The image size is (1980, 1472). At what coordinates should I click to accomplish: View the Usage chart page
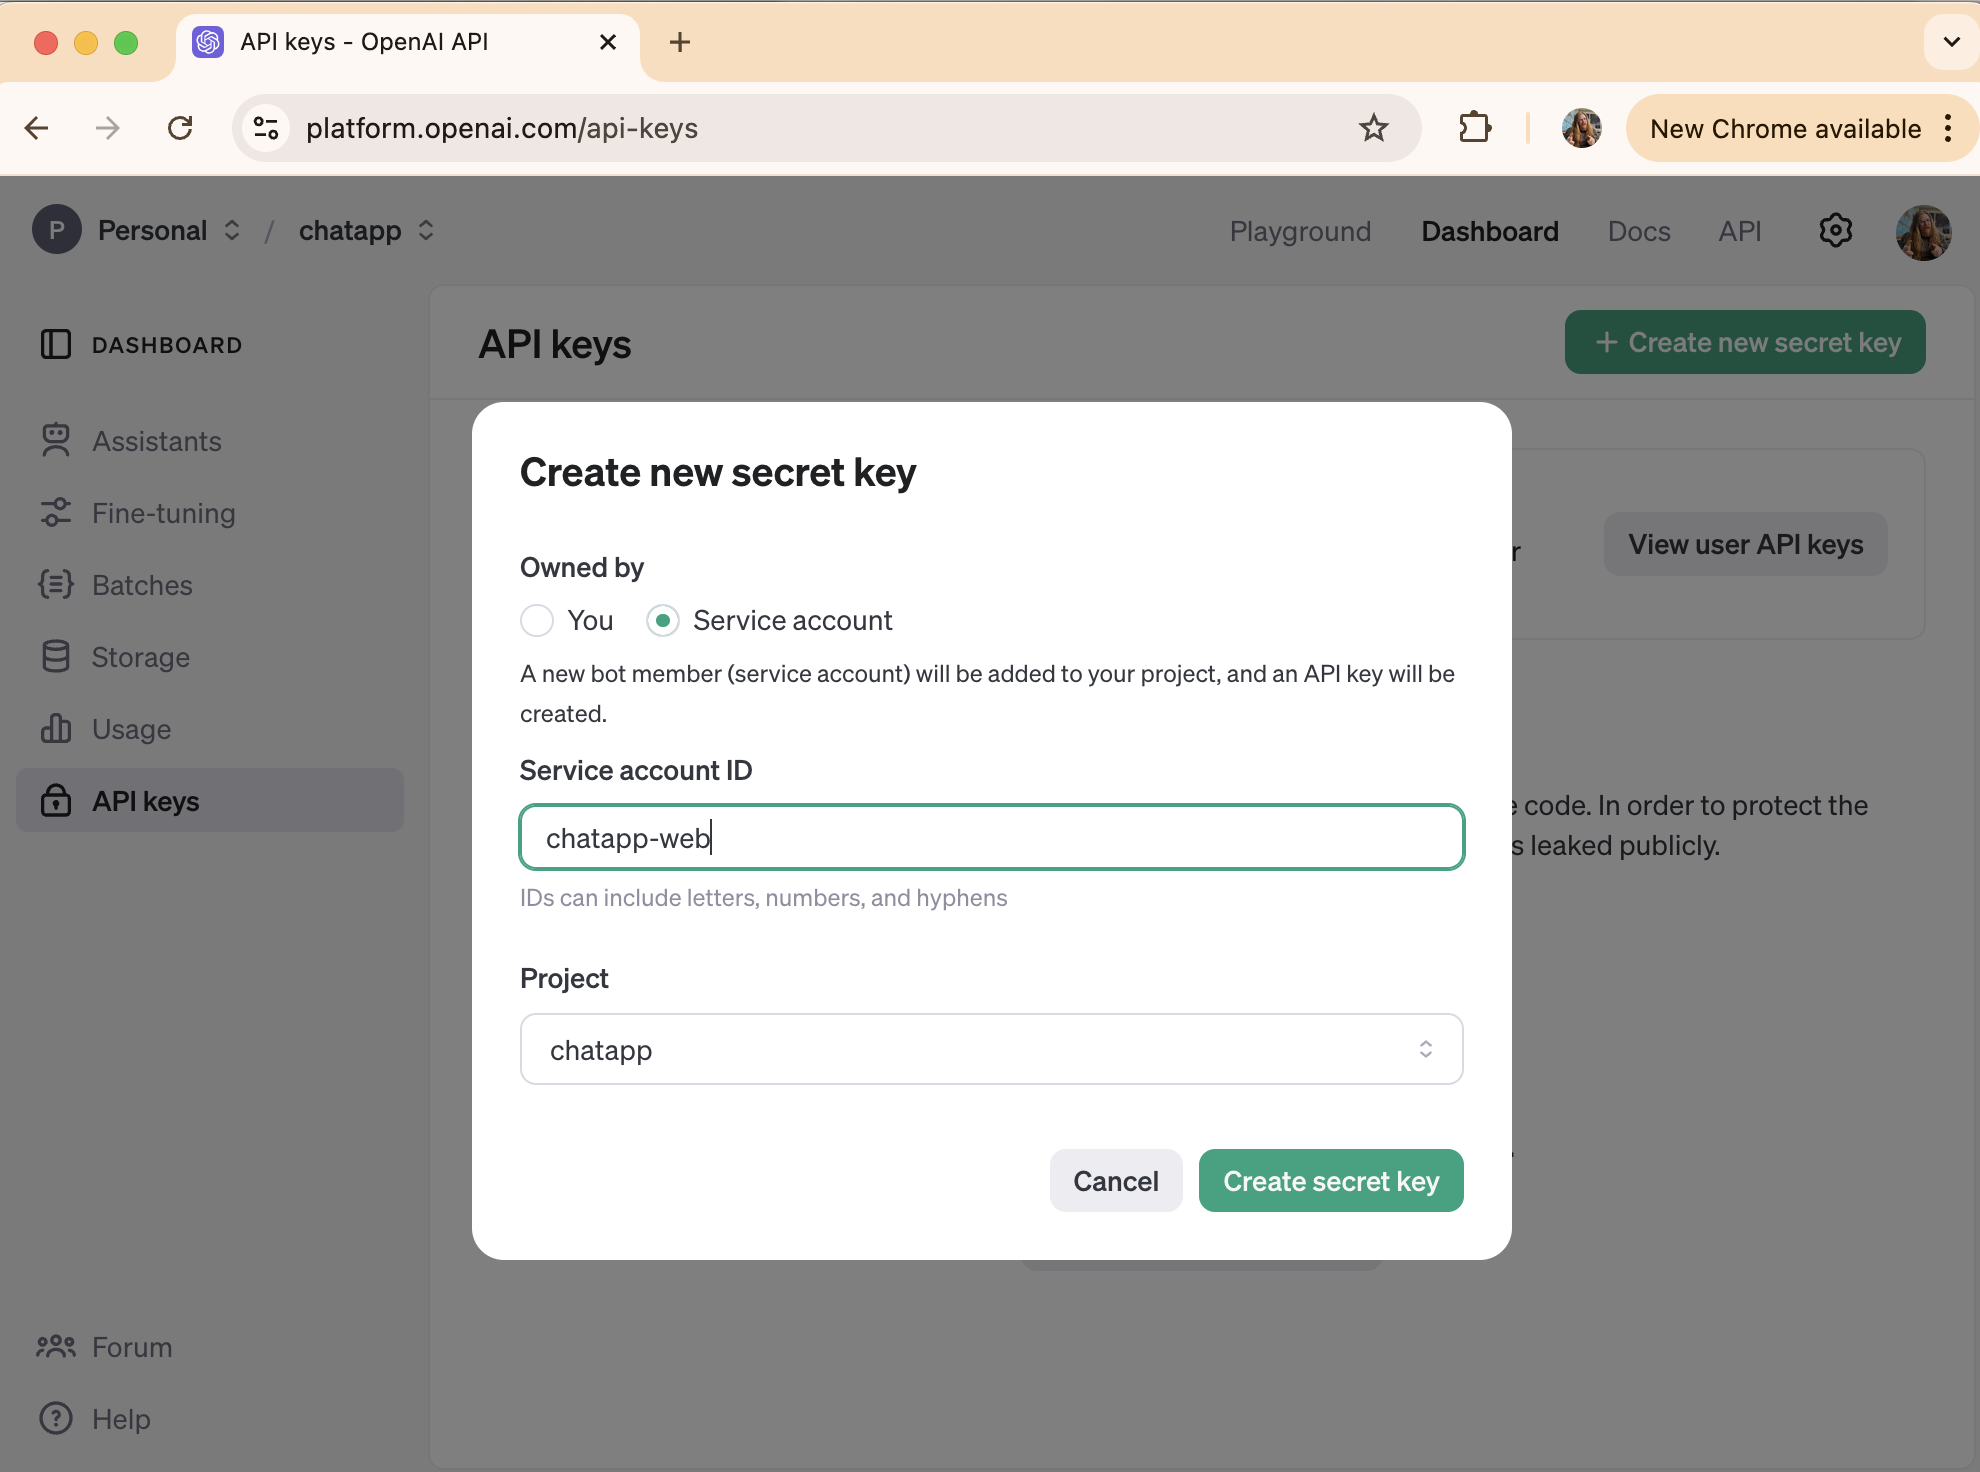coord(131,729)
